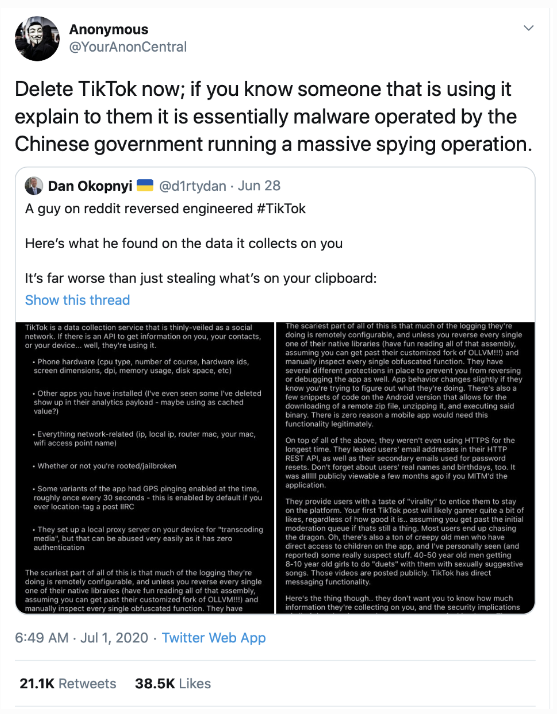Open the Jun 28 quoted tweet date
Screen dimensions: 557x714
point(259,186)
